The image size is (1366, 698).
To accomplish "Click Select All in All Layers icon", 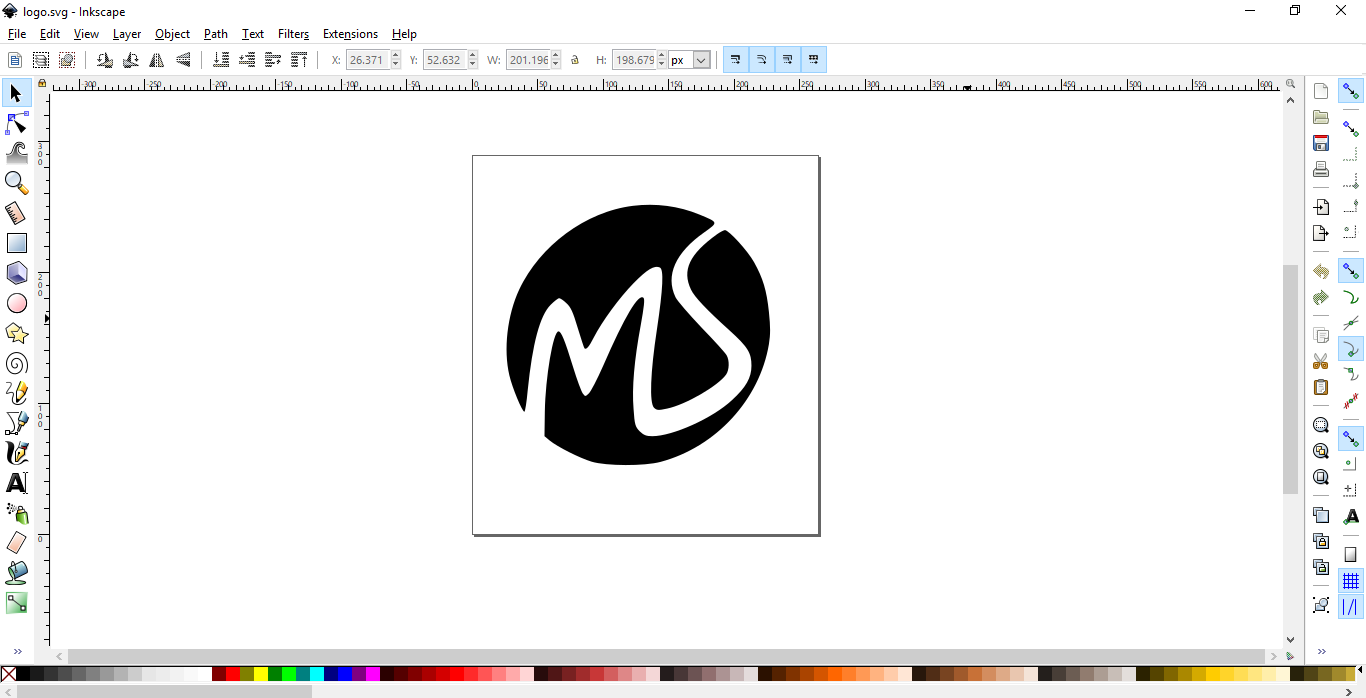I will [x=41, y=60].
